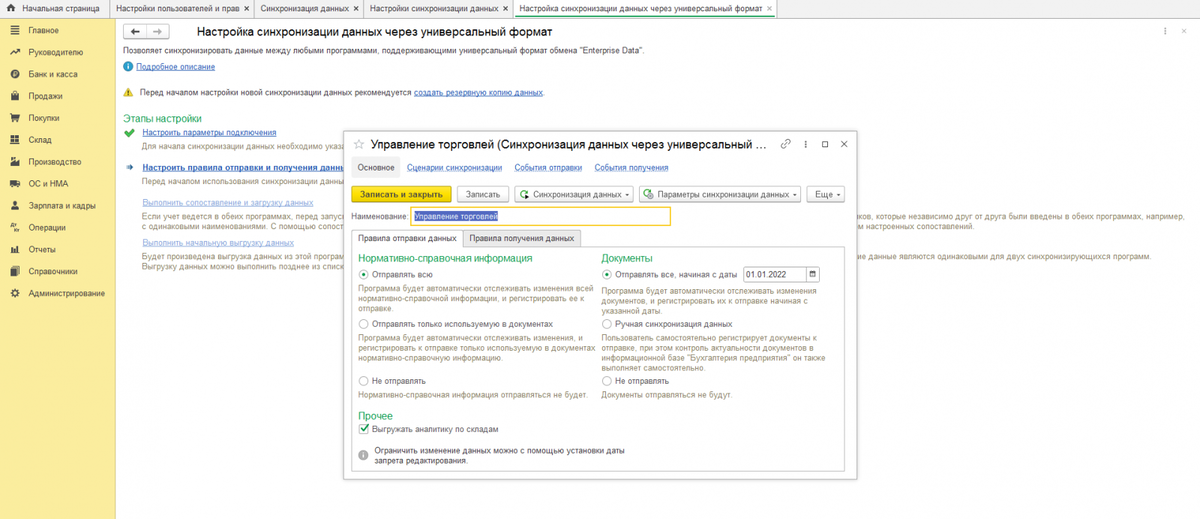This screenshot has width=1200, height=519.
Task: Open the Главное section icon in sidebar
Action: [x=15, y=30]
